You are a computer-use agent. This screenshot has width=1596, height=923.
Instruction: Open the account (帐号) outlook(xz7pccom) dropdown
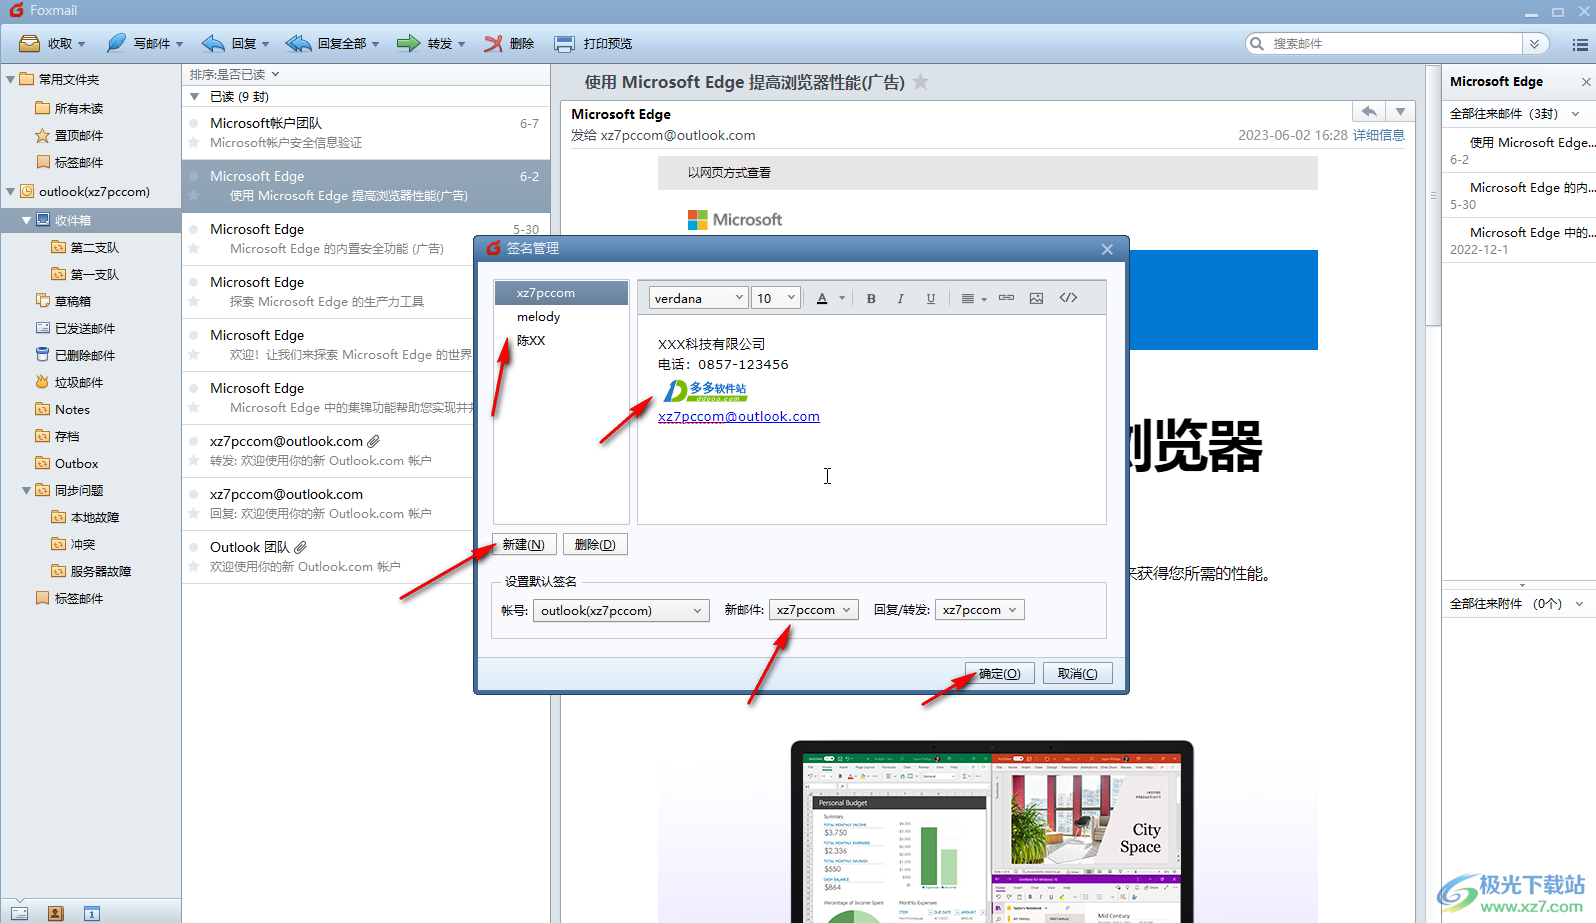pos(621,610)
